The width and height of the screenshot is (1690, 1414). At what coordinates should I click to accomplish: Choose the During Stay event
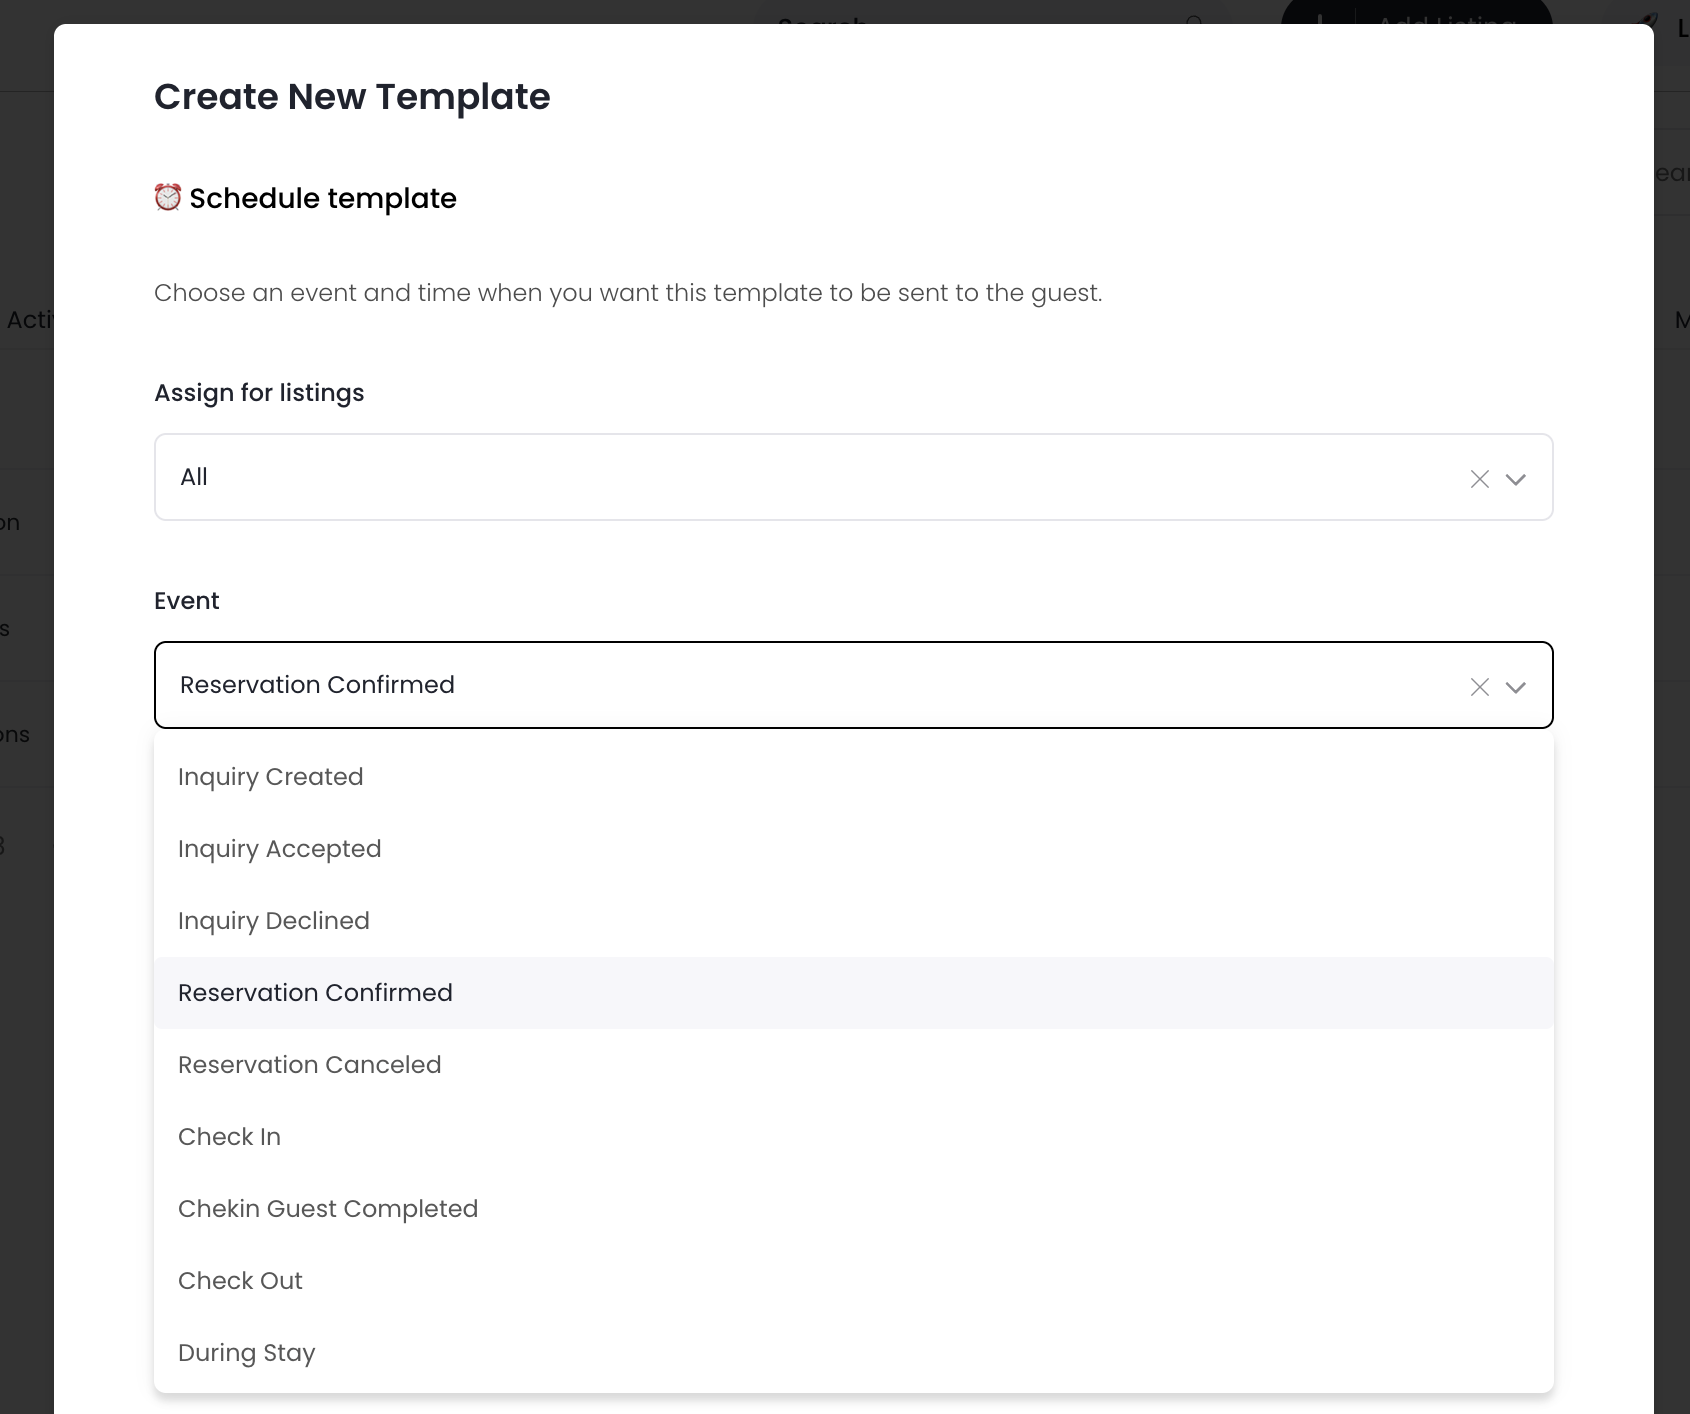[247, 1353]
